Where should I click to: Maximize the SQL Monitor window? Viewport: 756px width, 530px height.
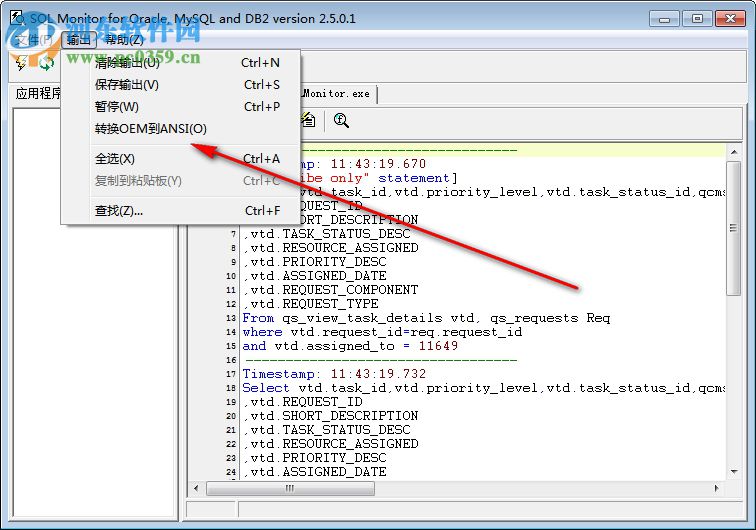[x=697, y=19]
